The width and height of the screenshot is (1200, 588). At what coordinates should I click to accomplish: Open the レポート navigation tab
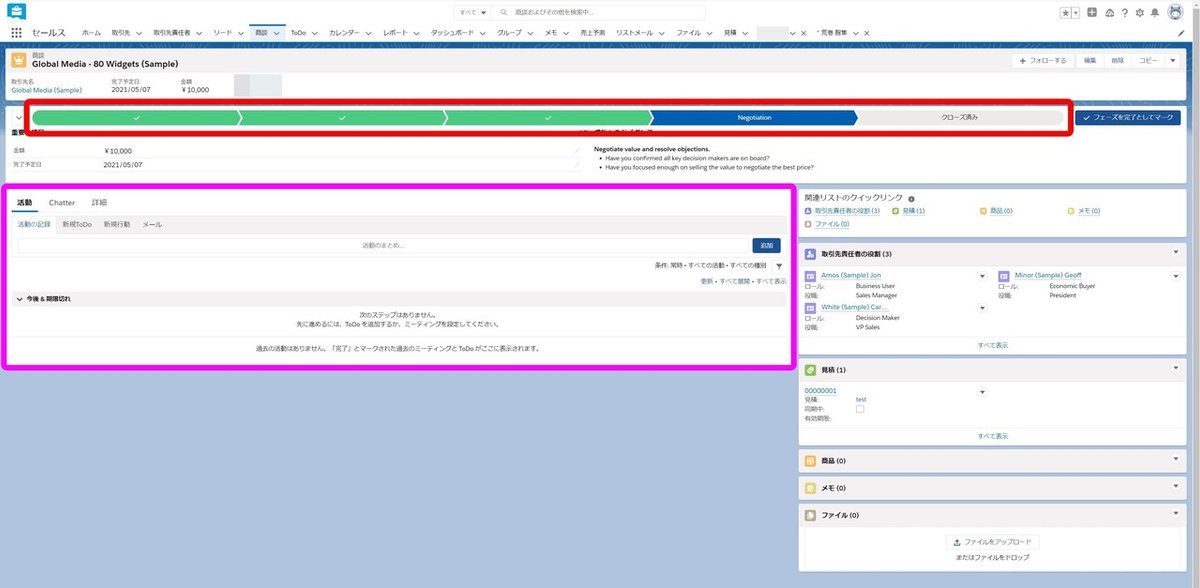pyautogui.click(x=395, y=33)
